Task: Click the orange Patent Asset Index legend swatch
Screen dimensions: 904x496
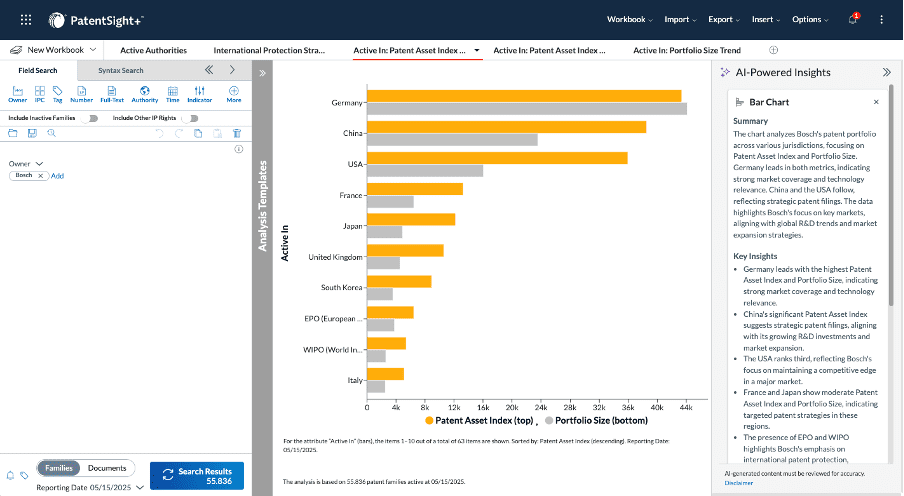Action: (x=429, y=422)
